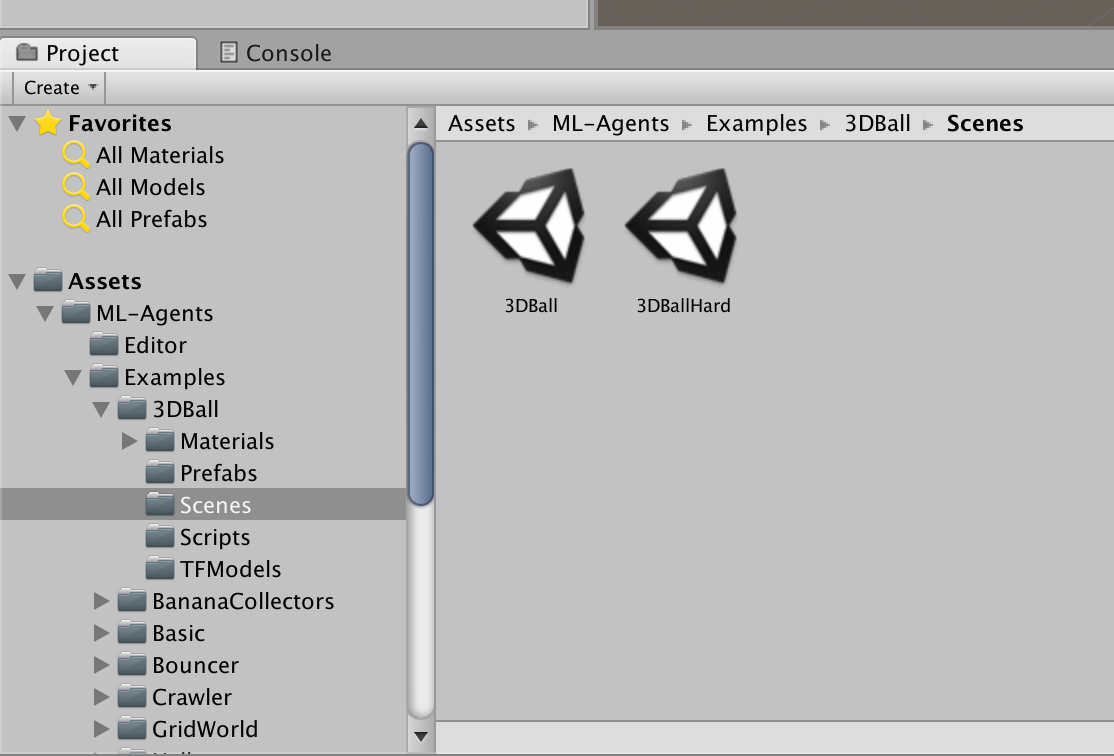
Task: Click the Prefabs folder icon
Action: coord(160,472)
